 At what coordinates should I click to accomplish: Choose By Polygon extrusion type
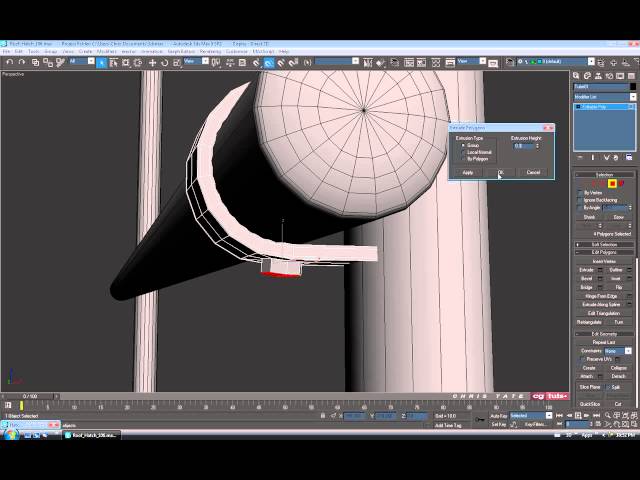point(463,158)
